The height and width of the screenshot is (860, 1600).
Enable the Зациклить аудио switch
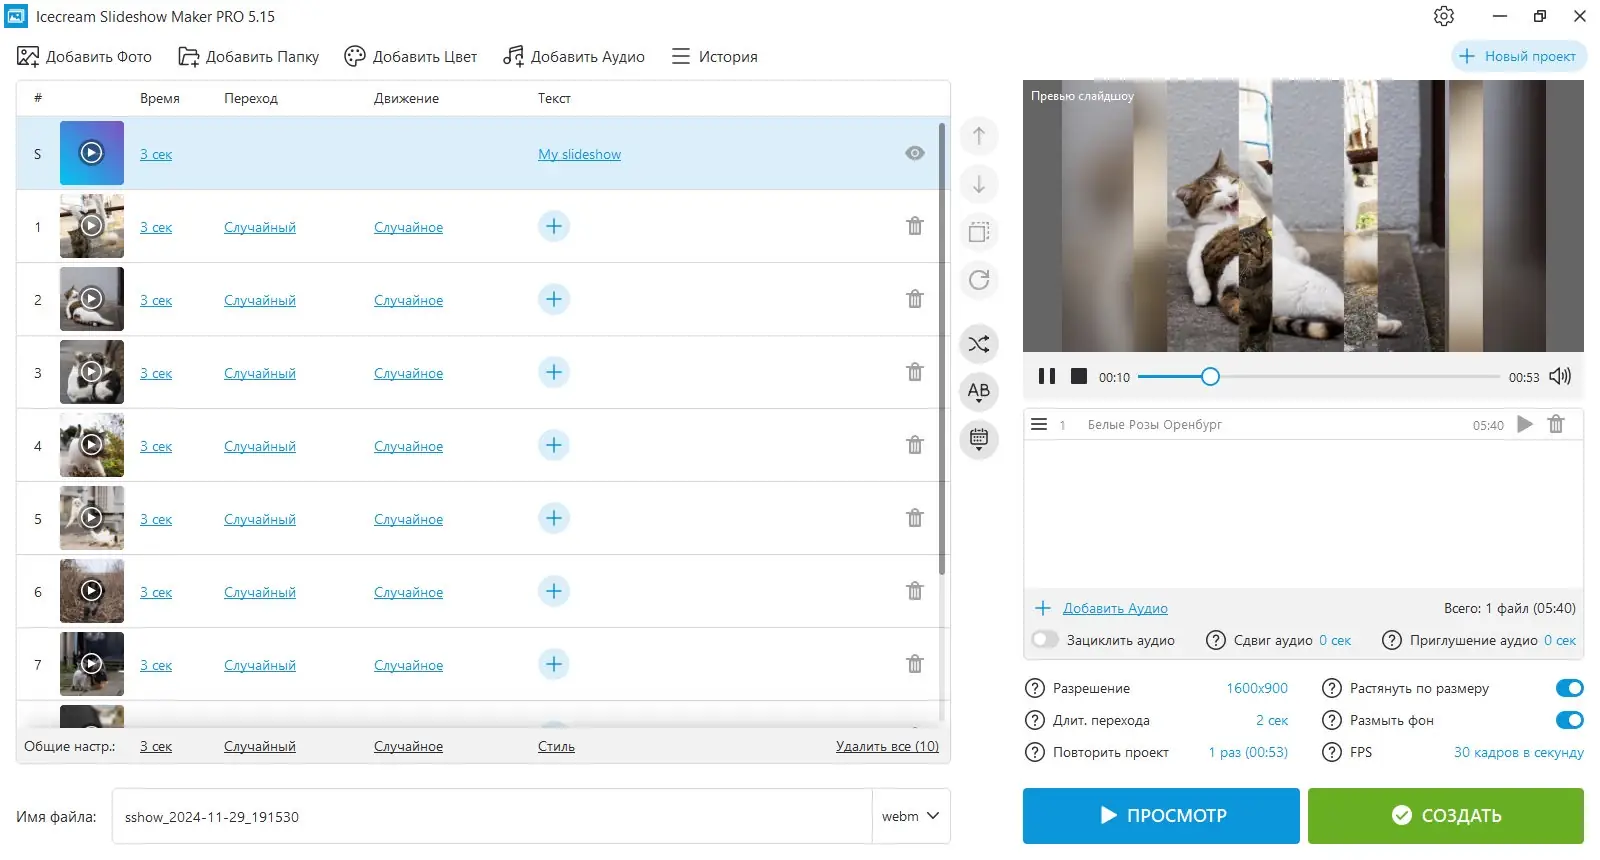(x=1045, y=640)
